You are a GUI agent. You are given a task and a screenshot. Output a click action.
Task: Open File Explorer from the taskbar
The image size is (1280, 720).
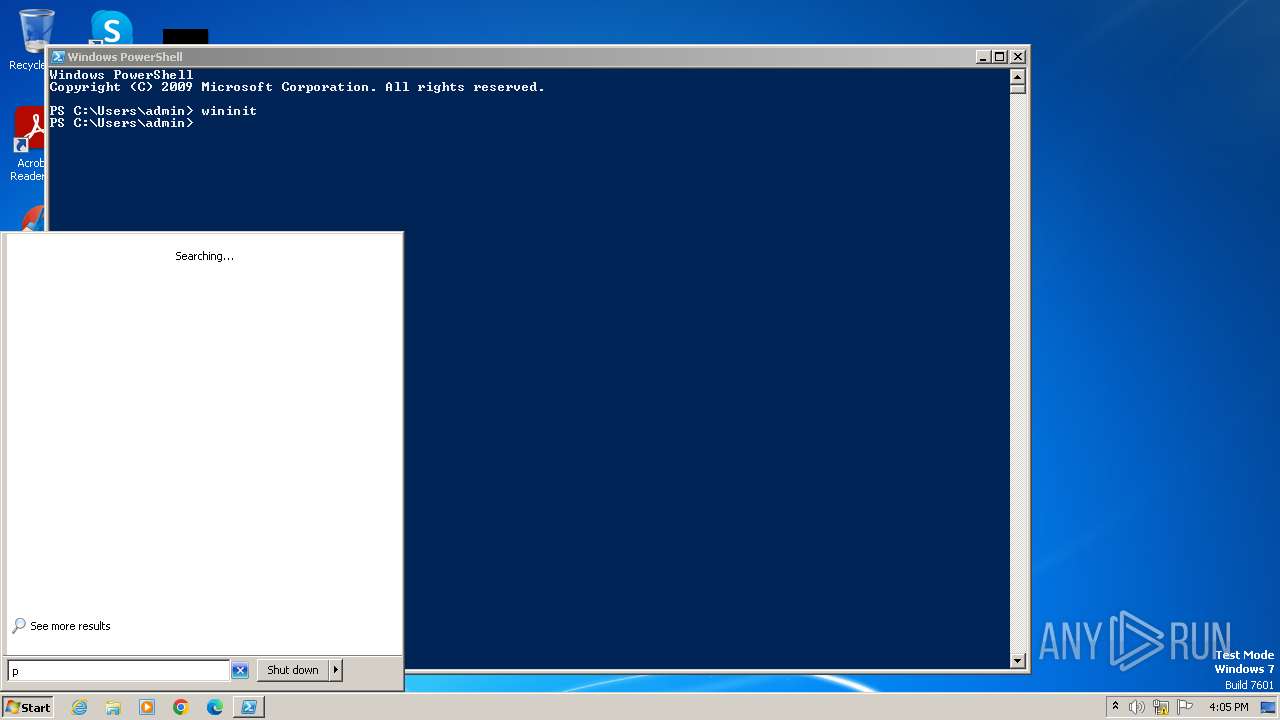click(x=113, y=707)
